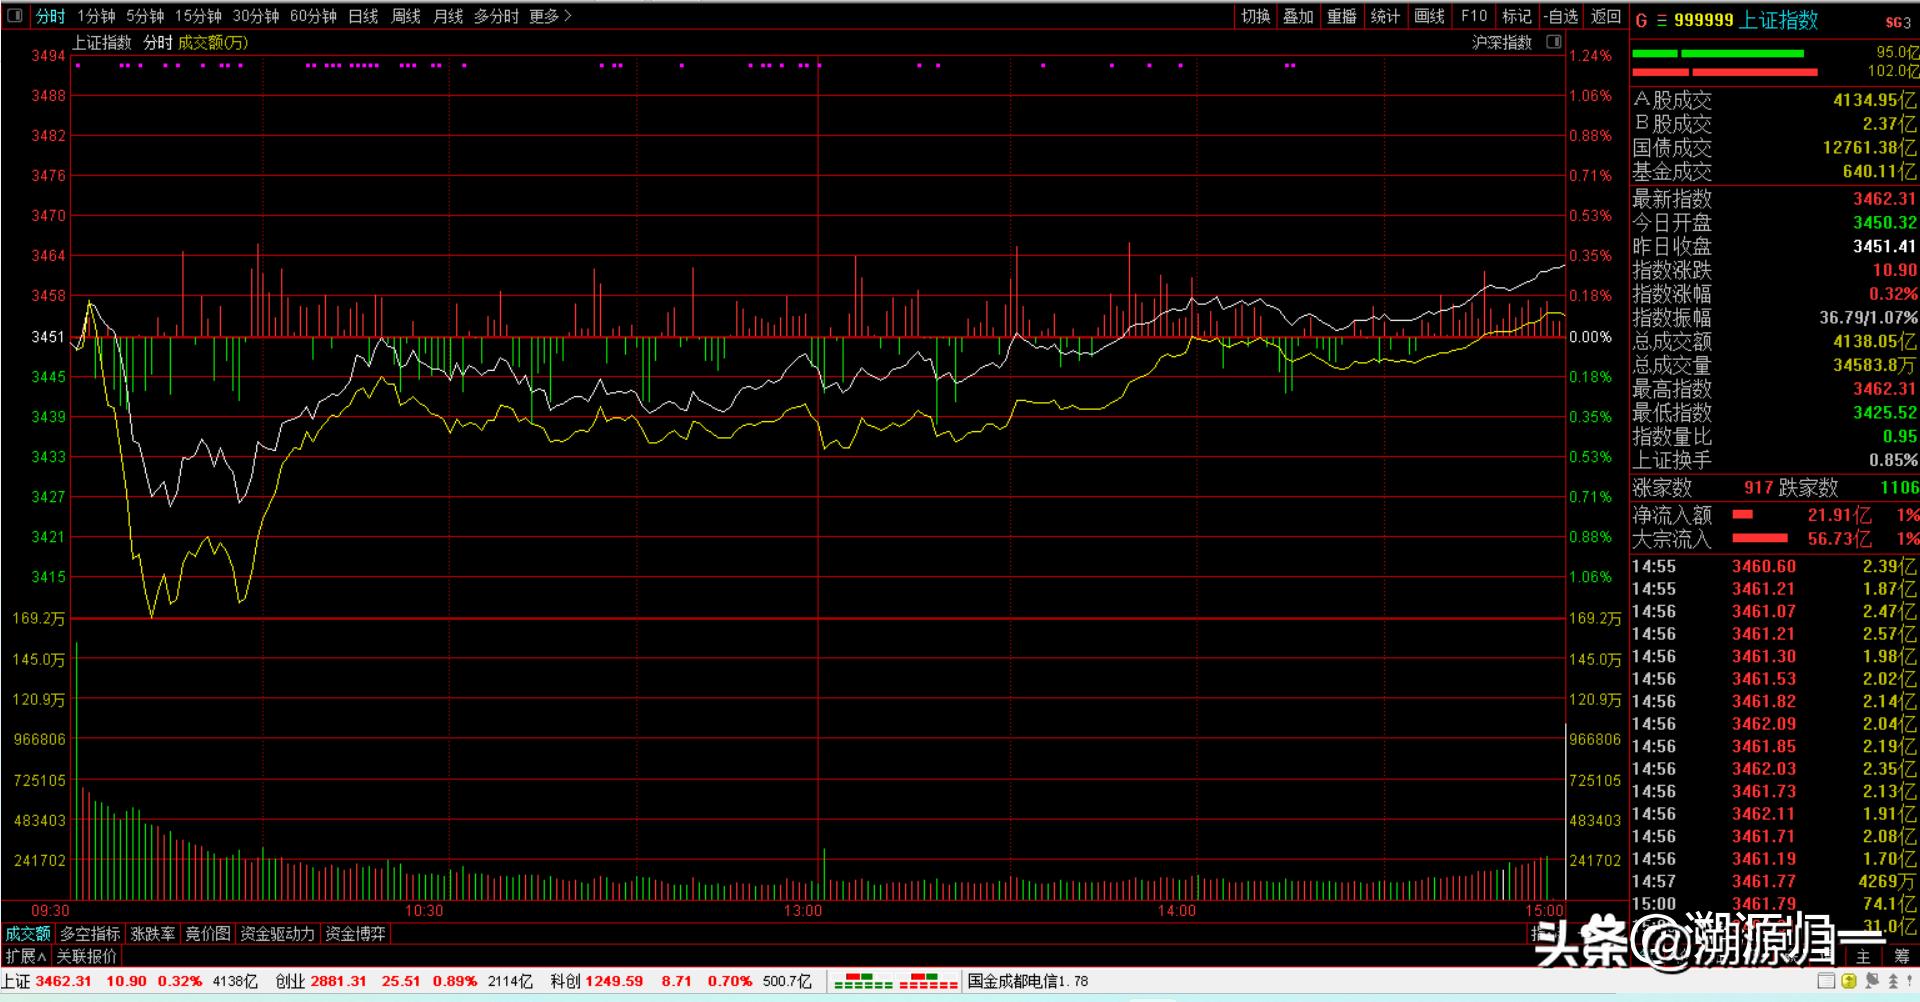Open the 画线 drawing tool
The height and width of the screenshot is (1002, 1920).
1429,16
